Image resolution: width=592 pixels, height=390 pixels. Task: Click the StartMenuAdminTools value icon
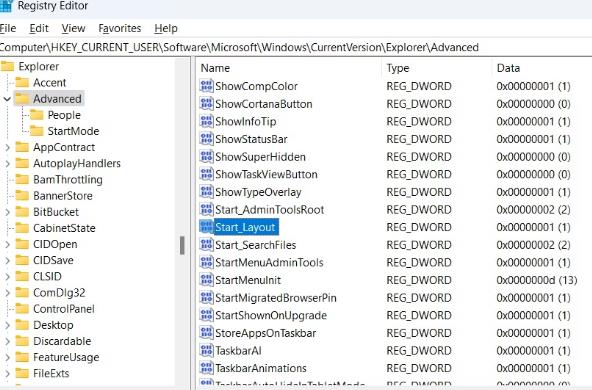(x=207, y=262)
